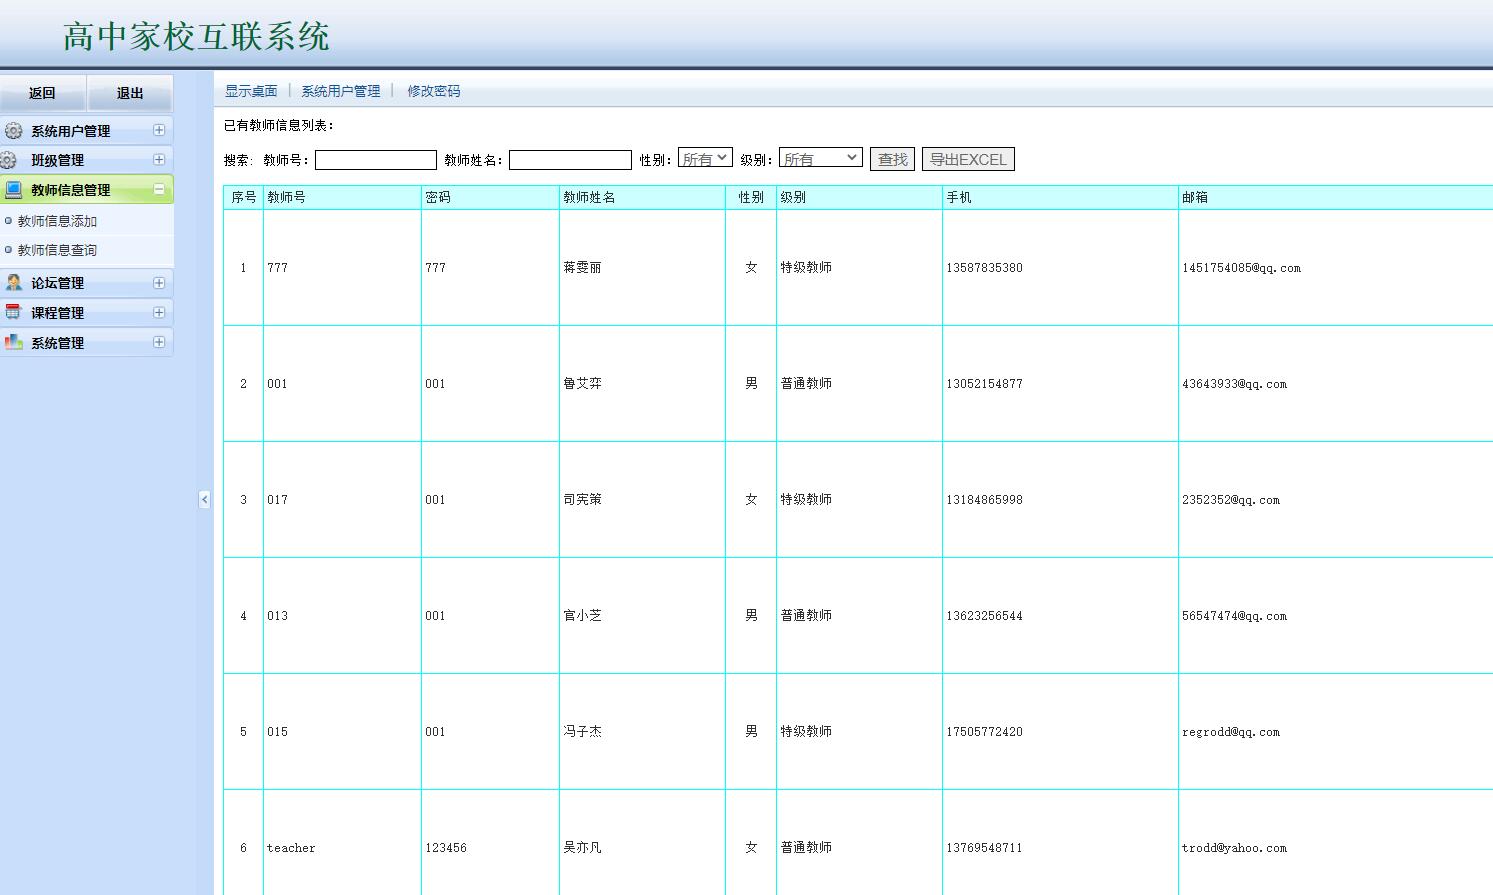Select the 班级管理 menu label
The width and height of the screenshot is (1493, 895).
tap(57, 160)
